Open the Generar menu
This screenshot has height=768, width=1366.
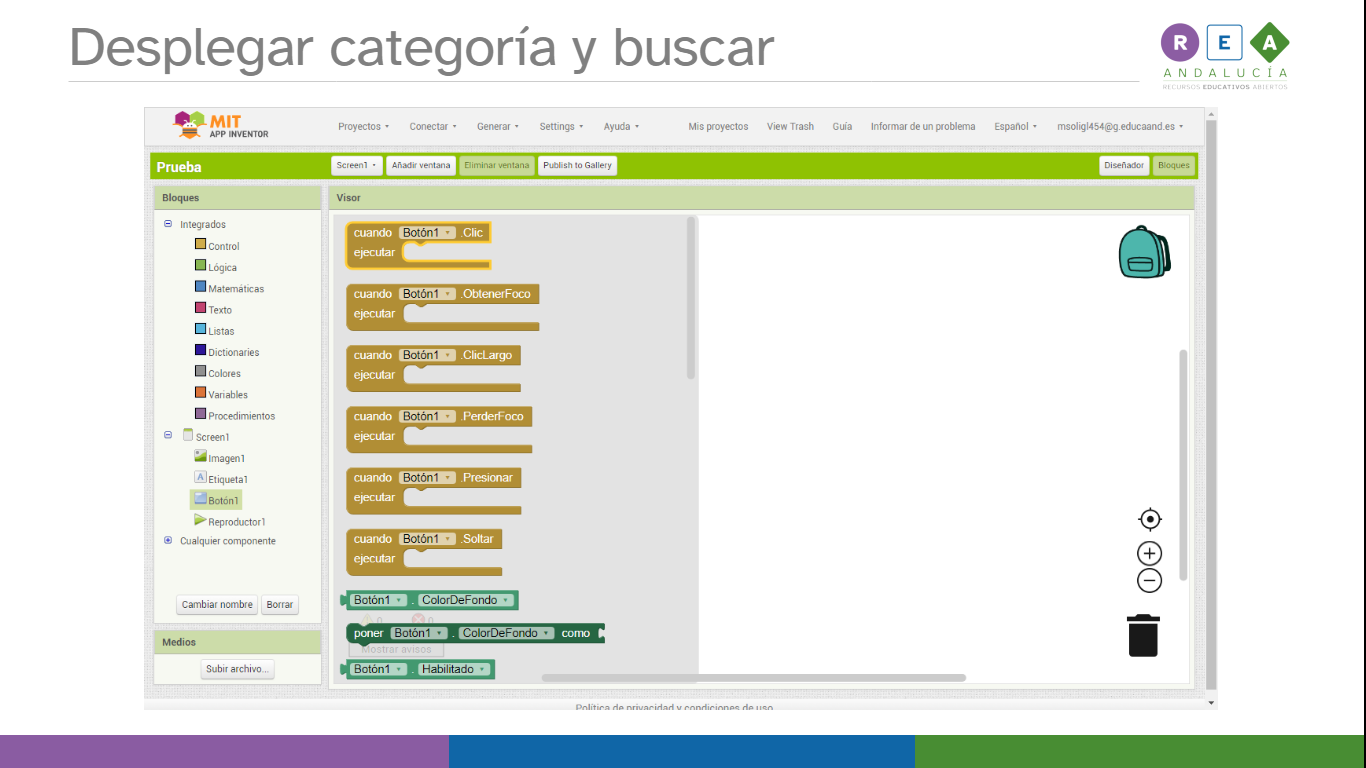coord(497,127)
